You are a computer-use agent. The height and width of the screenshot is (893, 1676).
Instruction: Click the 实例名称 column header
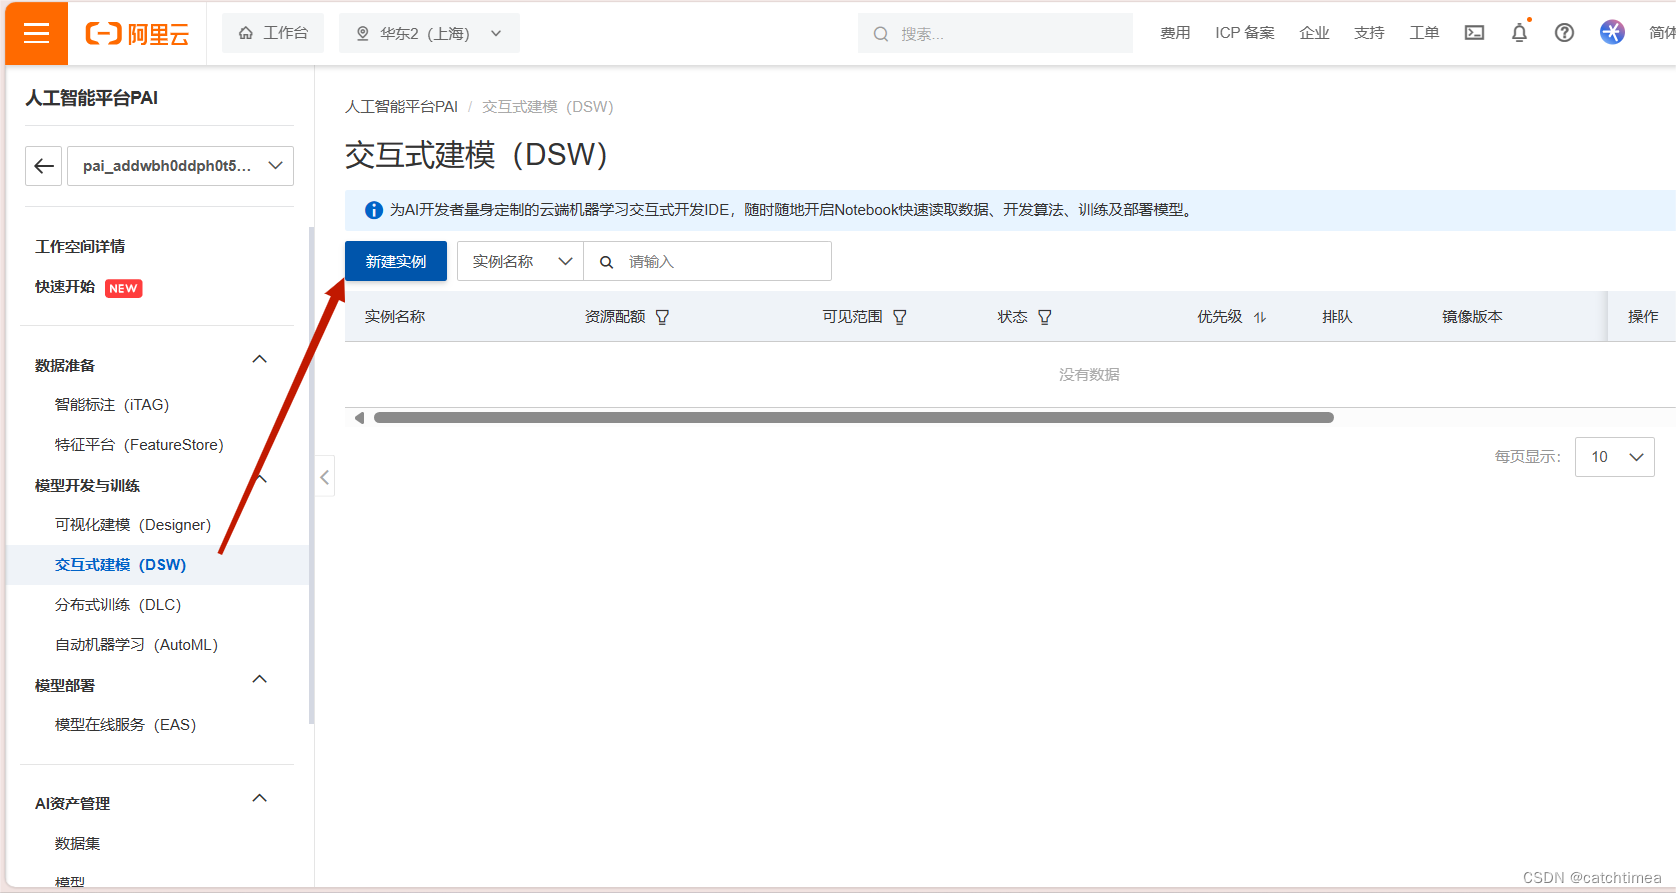click(395, 317)
